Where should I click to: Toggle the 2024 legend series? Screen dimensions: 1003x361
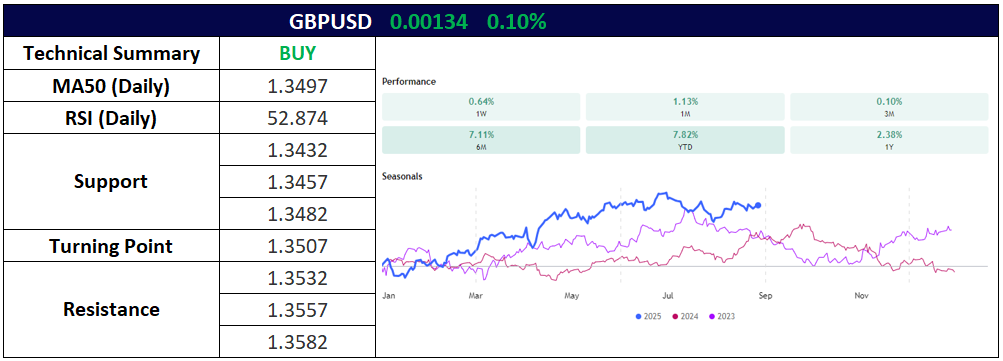tap(685, 316)
